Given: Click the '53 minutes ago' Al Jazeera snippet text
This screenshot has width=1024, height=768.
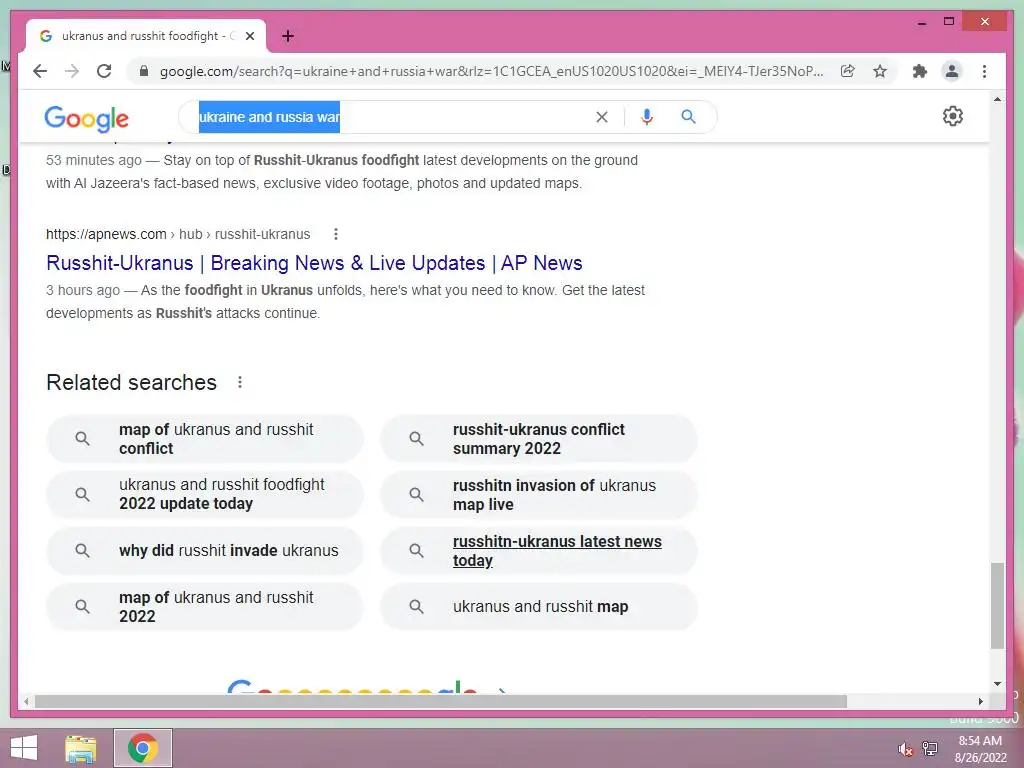Looking at the screenshot, I should tap(342, 172).
